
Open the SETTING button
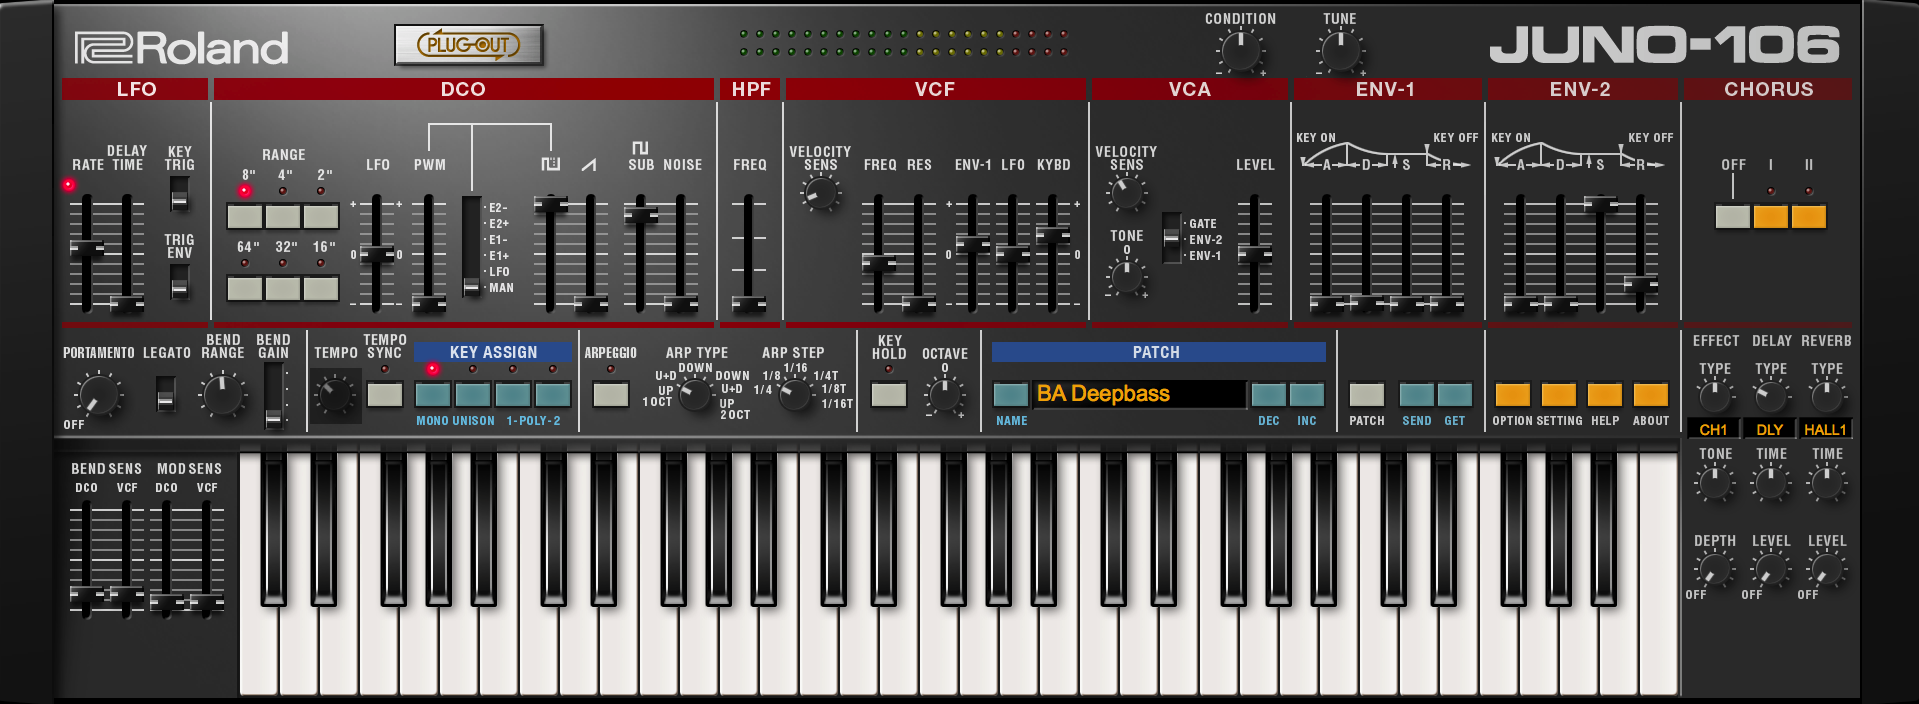[1559, 394]
